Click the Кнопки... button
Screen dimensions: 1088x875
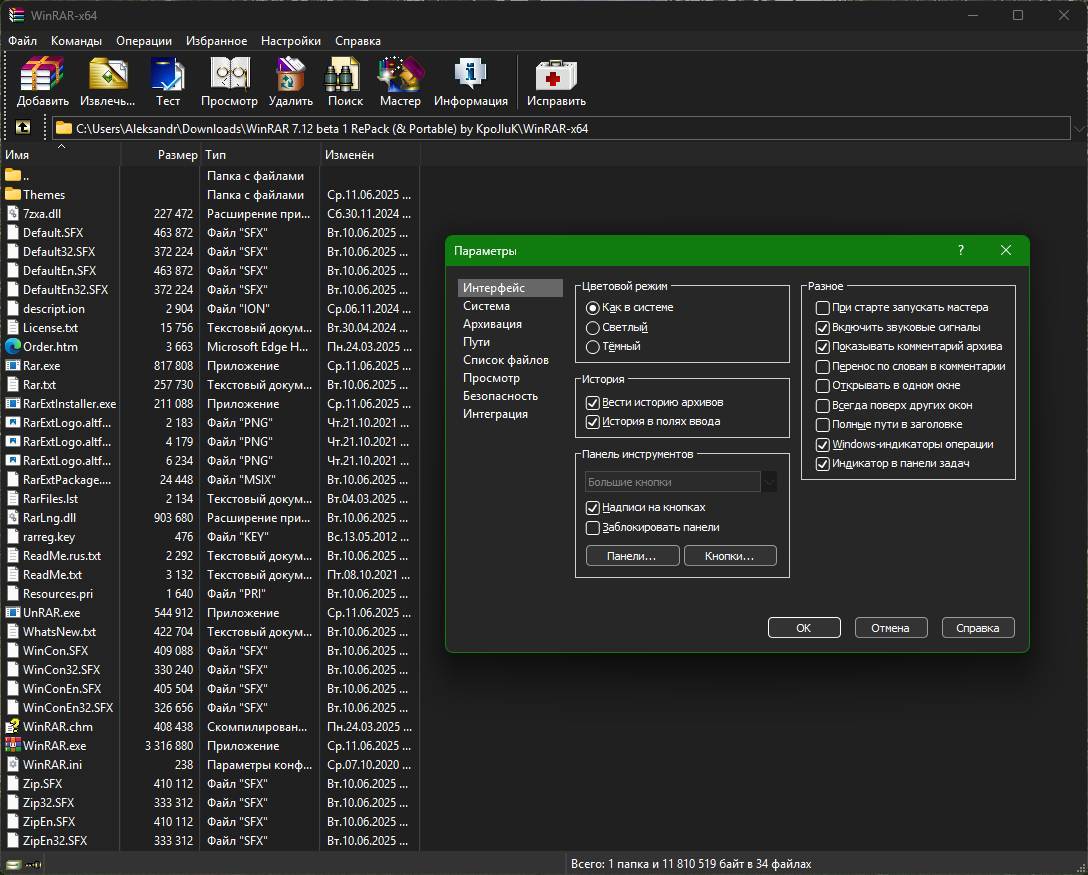730,556
